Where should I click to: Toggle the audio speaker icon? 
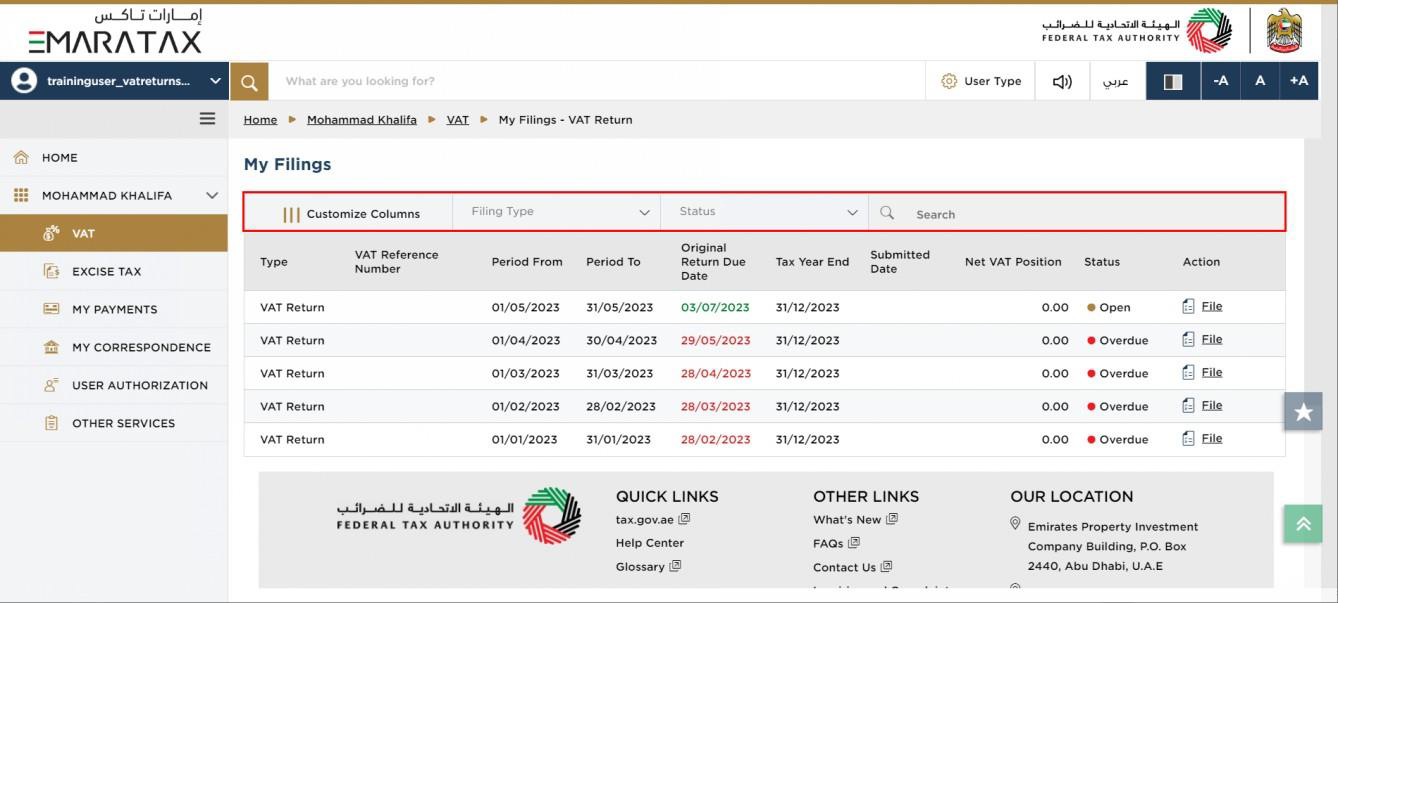coord(1062,81)
